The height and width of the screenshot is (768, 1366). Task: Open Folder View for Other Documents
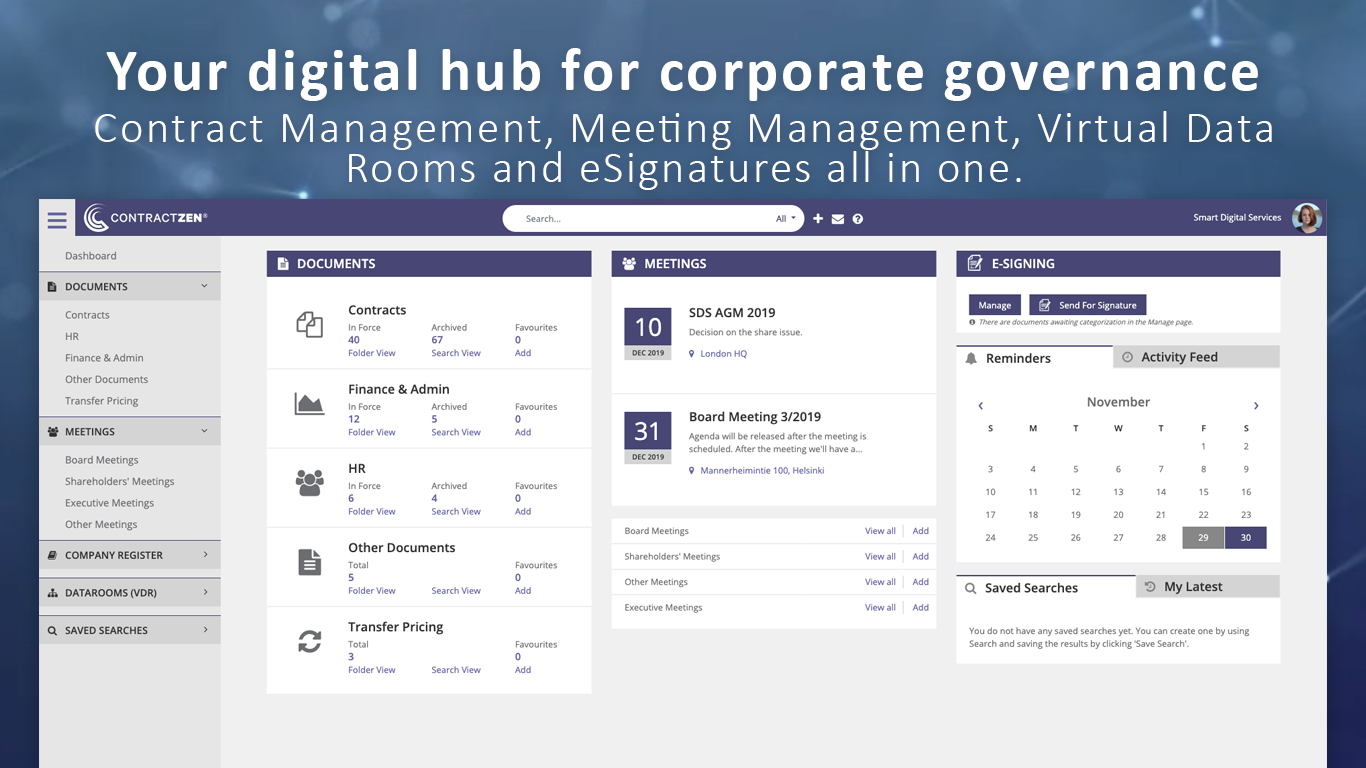(372, 591)
